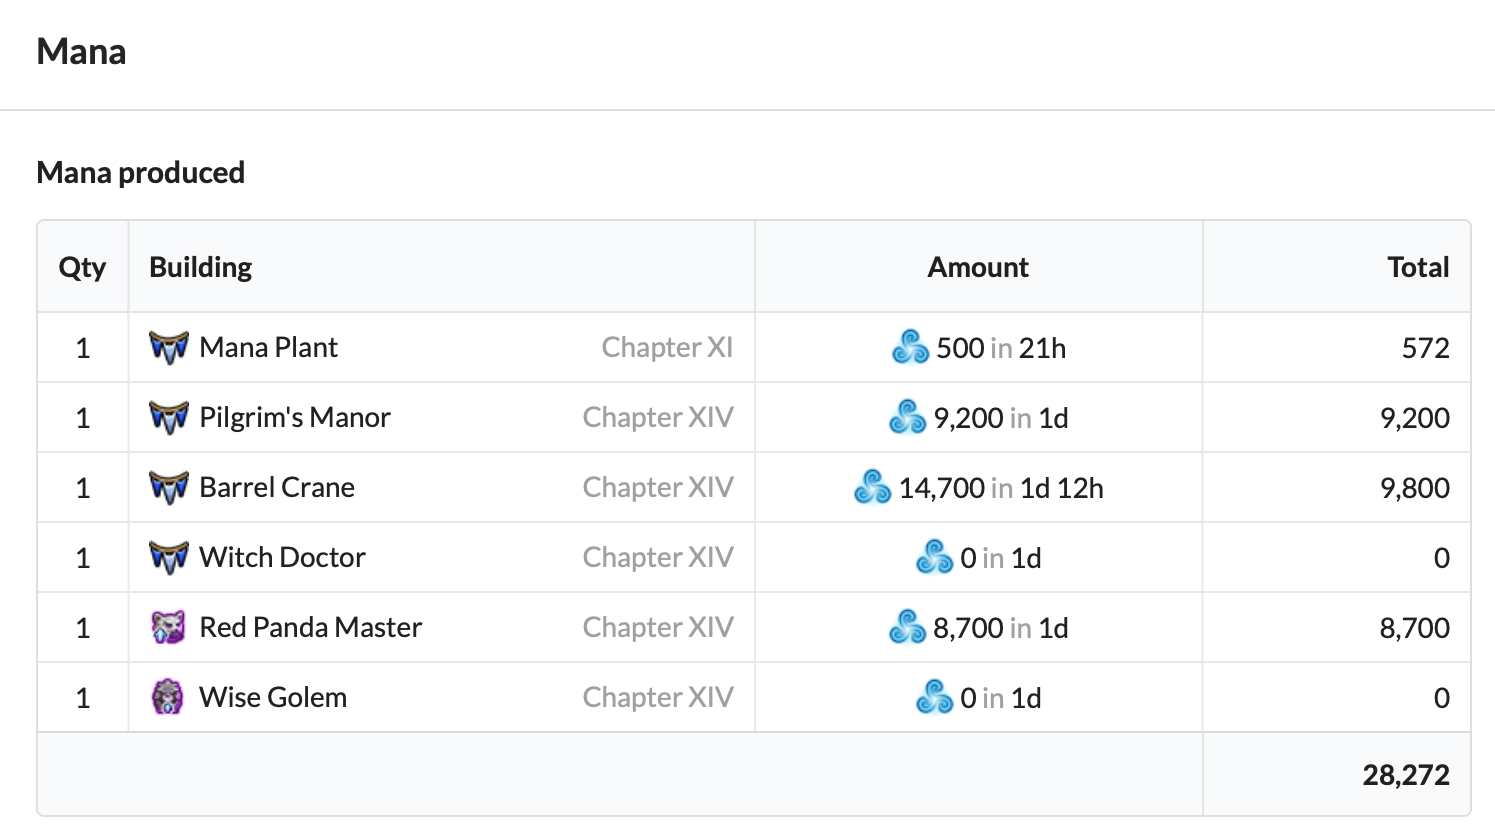
Task: Open the Mana Plant building details
Action: [x=268, y=347]
